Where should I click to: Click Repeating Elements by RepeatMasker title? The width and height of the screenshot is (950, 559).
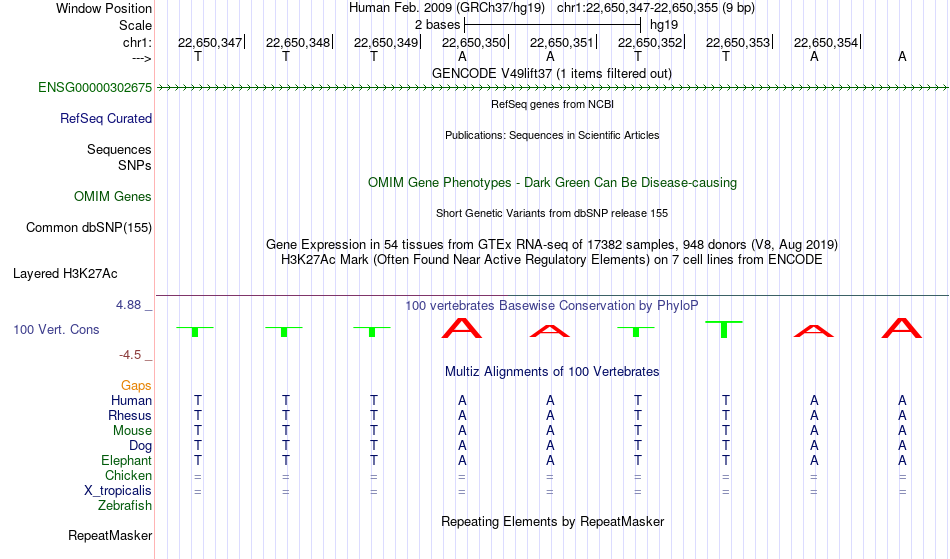coord(552,522)
